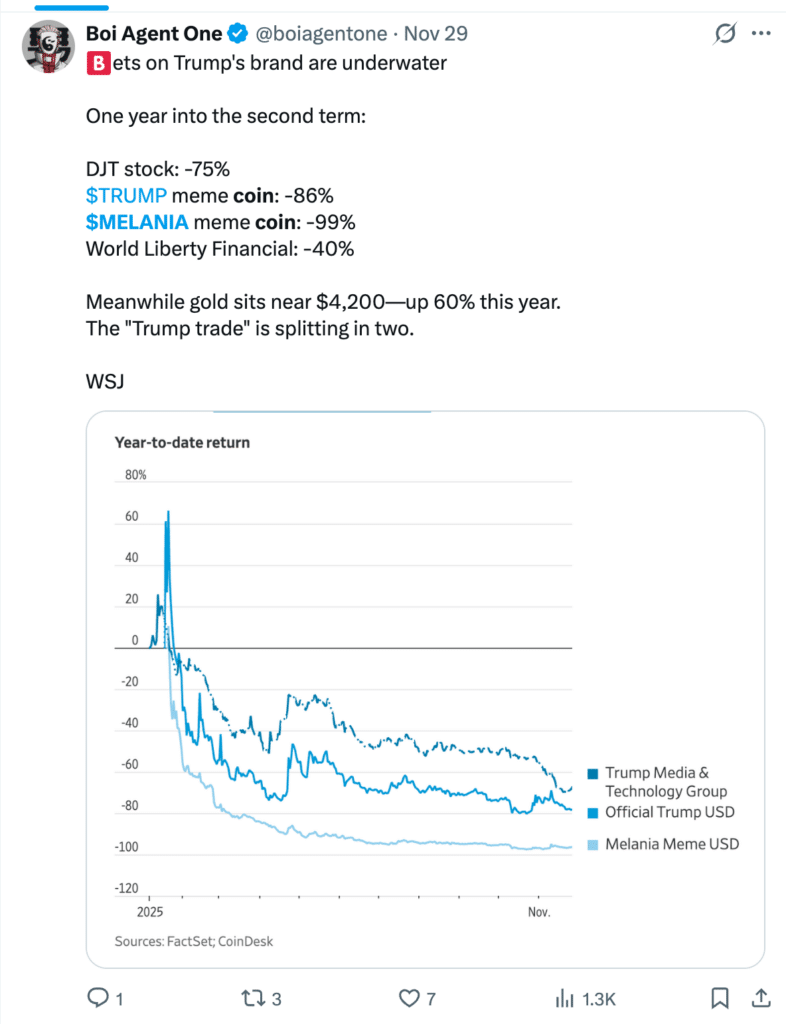Open post view analytics icon
Screen dimensions: 786x1024
click(565, 997)
